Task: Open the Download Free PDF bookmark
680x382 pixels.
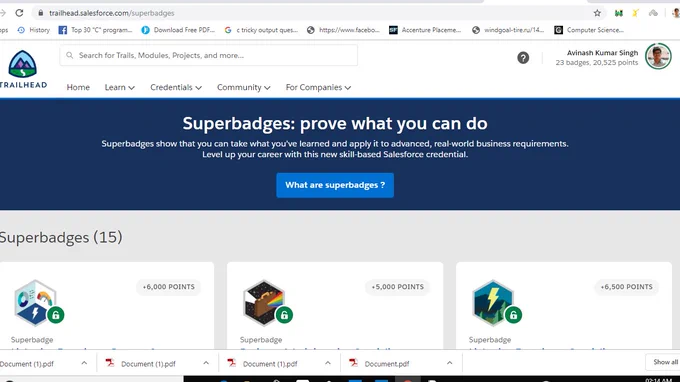Action: [178, 30]
